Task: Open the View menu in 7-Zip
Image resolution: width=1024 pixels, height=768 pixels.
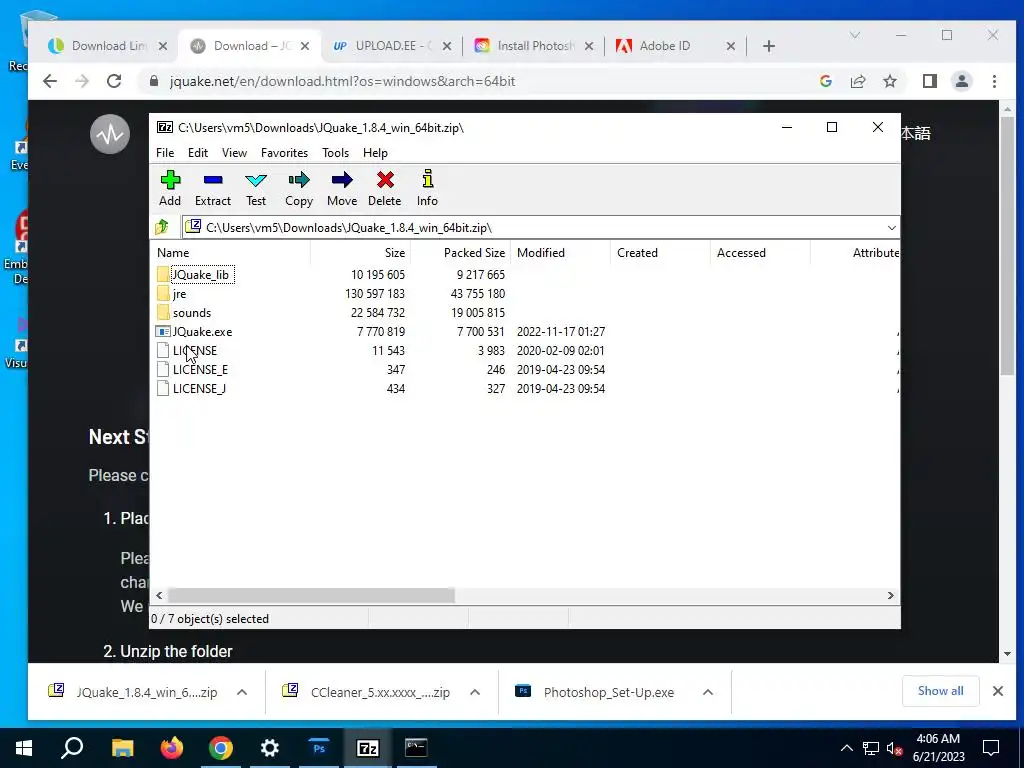Action: coord(234,153)
